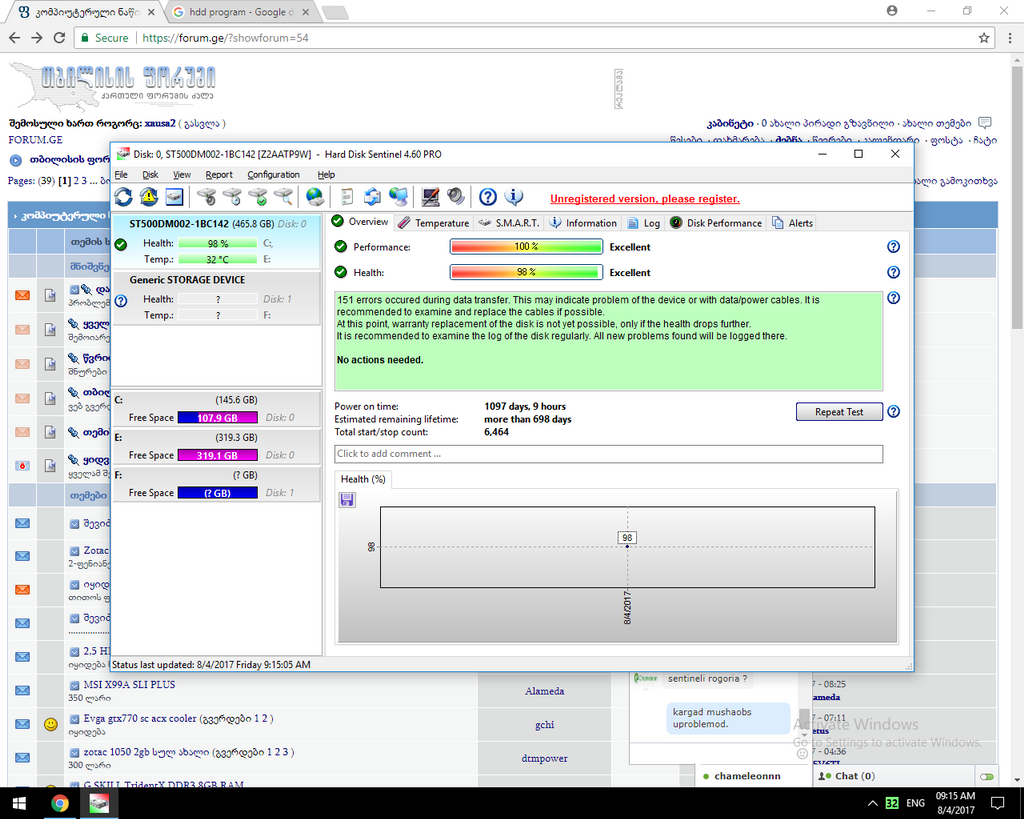Viewport: 1024px width, 819px height.
Task: Click the F: free space bar ? GB
Action: coord(217,493)
